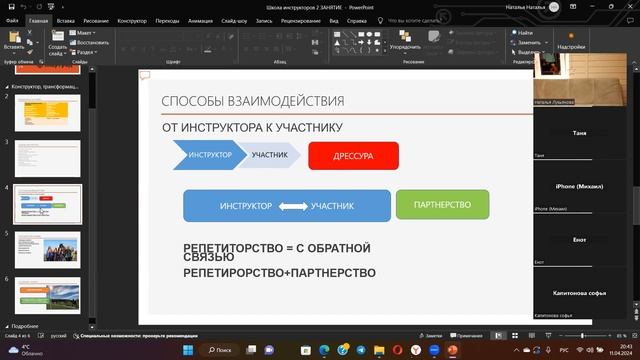Open the Copy dropdown arrow
The height and width of the screenshot is (360, 640).
click(37, 42)
